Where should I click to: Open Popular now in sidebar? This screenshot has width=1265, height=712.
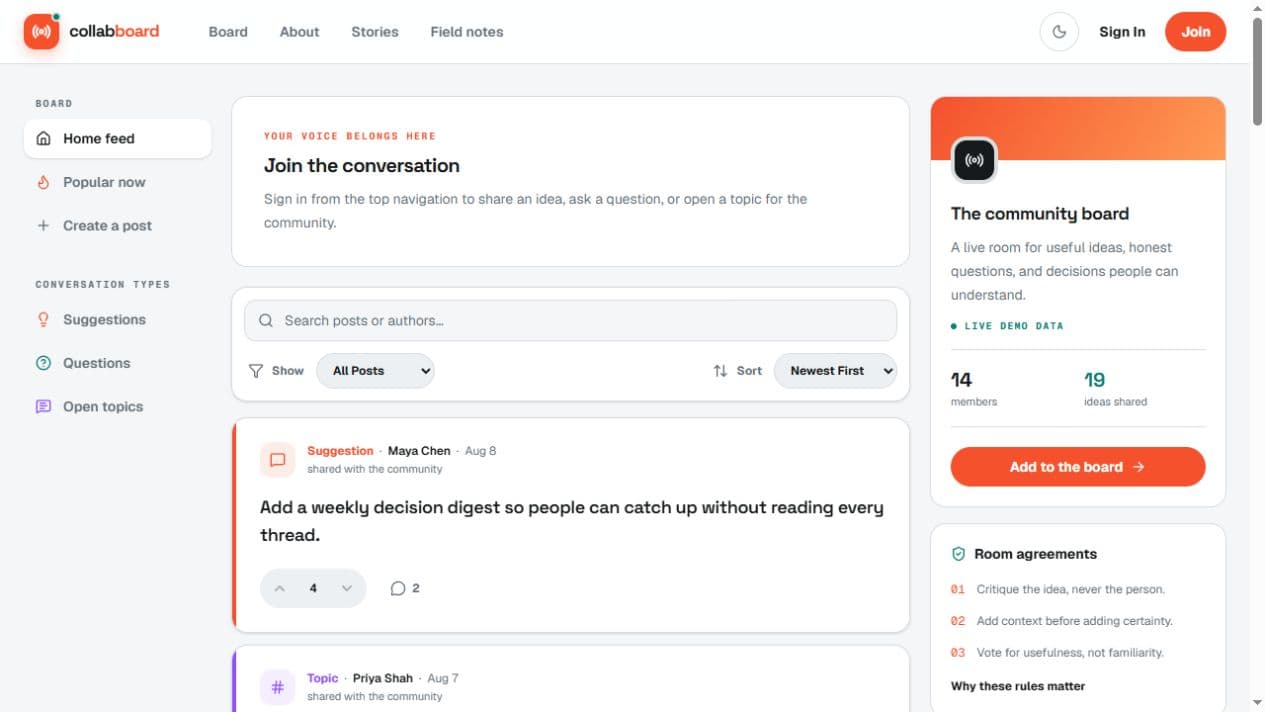click(x=118, y=182)
